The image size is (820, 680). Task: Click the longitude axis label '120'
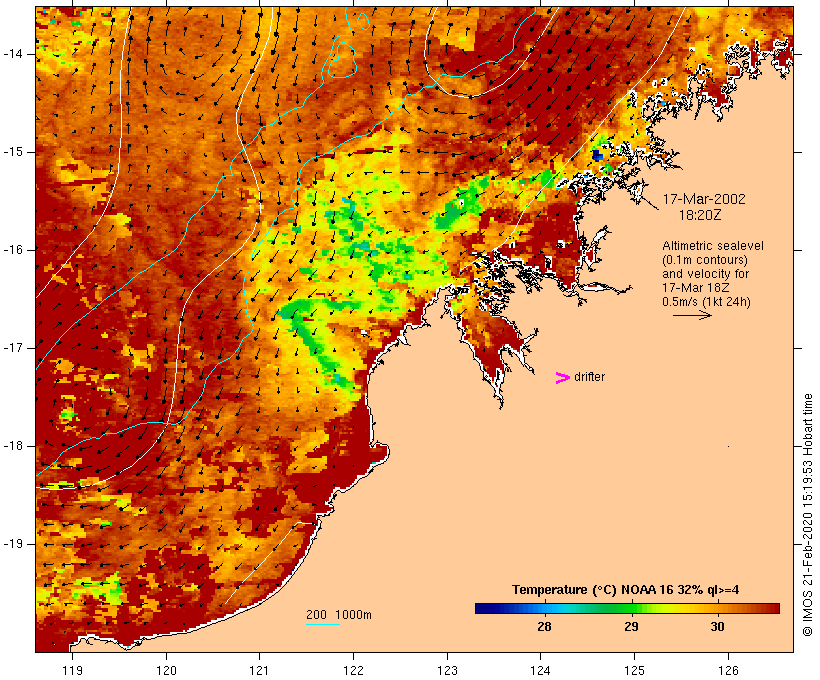(166, 670)
